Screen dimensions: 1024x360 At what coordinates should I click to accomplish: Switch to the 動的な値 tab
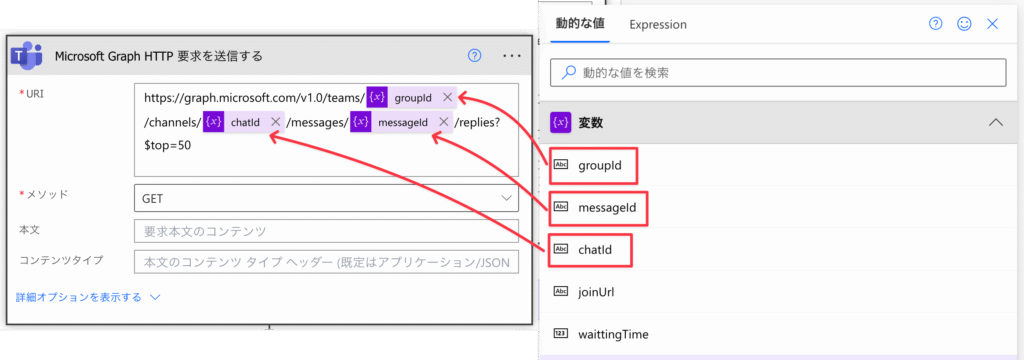click(580, 24)
